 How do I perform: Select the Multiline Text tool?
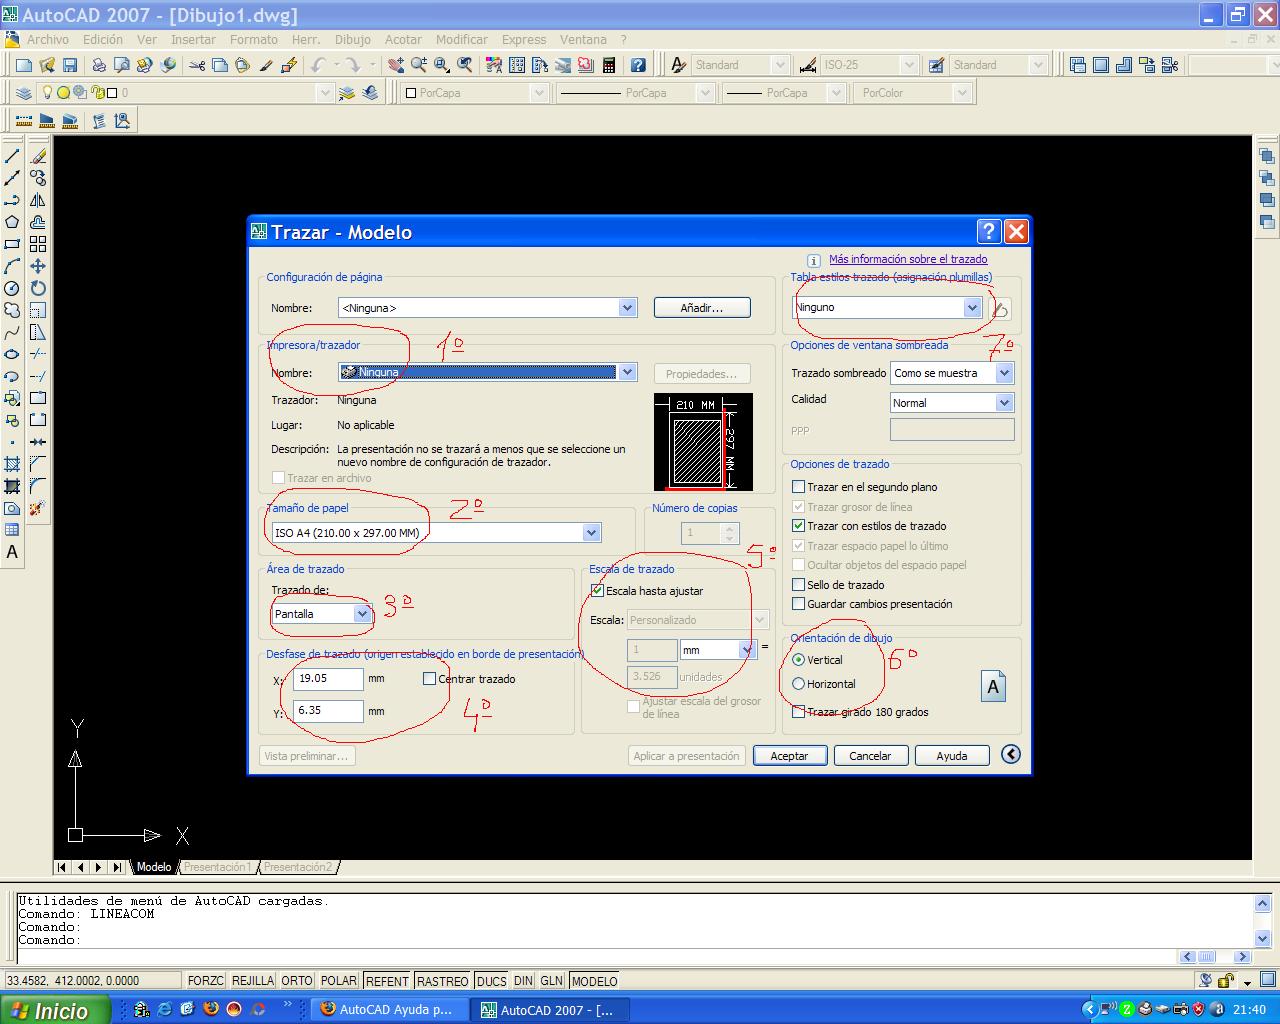[x=13, y=552]
